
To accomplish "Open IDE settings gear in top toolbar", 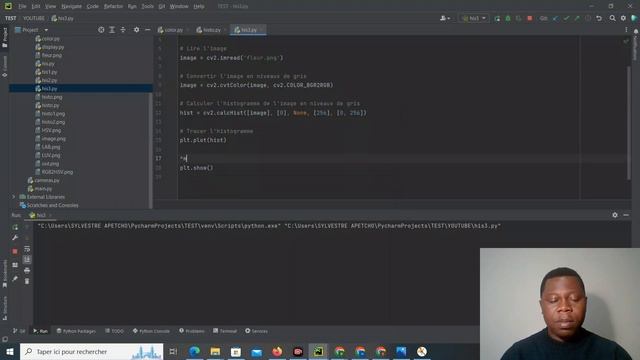I will pyautogui.click(x=623, y=18).
